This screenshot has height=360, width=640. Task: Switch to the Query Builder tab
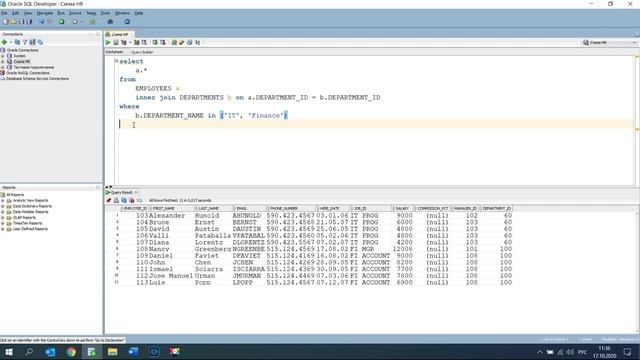tap(142, 52)
